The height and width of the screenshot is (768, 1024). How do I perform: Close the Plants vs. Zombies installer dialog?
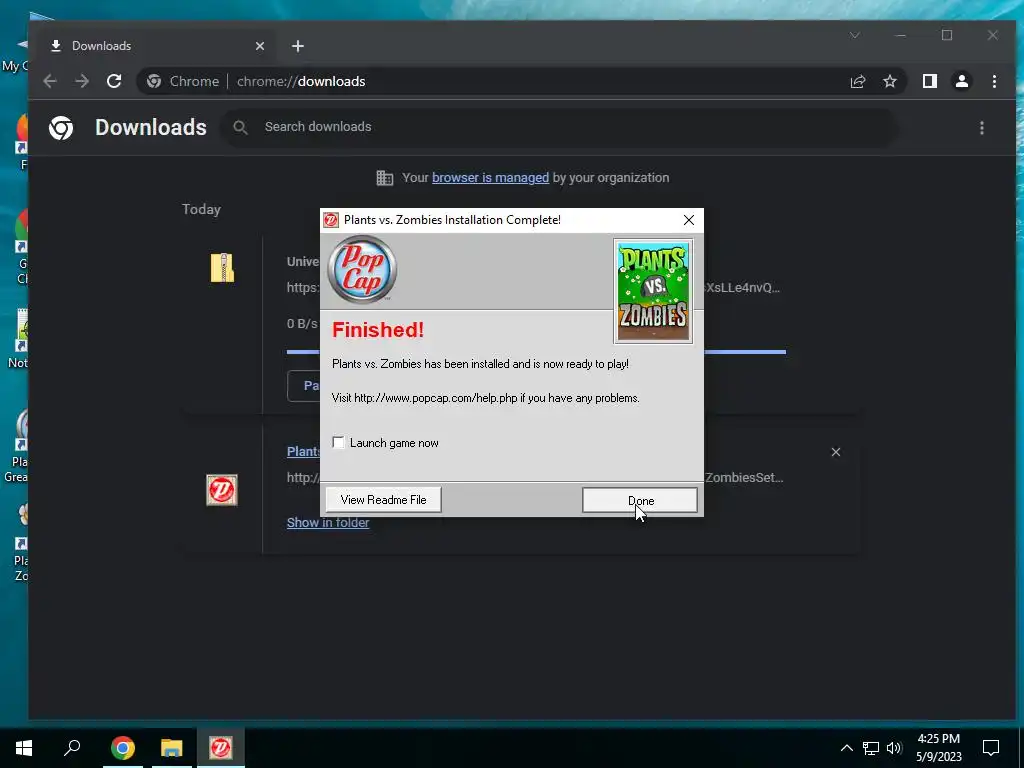click(x=688, y=220)
